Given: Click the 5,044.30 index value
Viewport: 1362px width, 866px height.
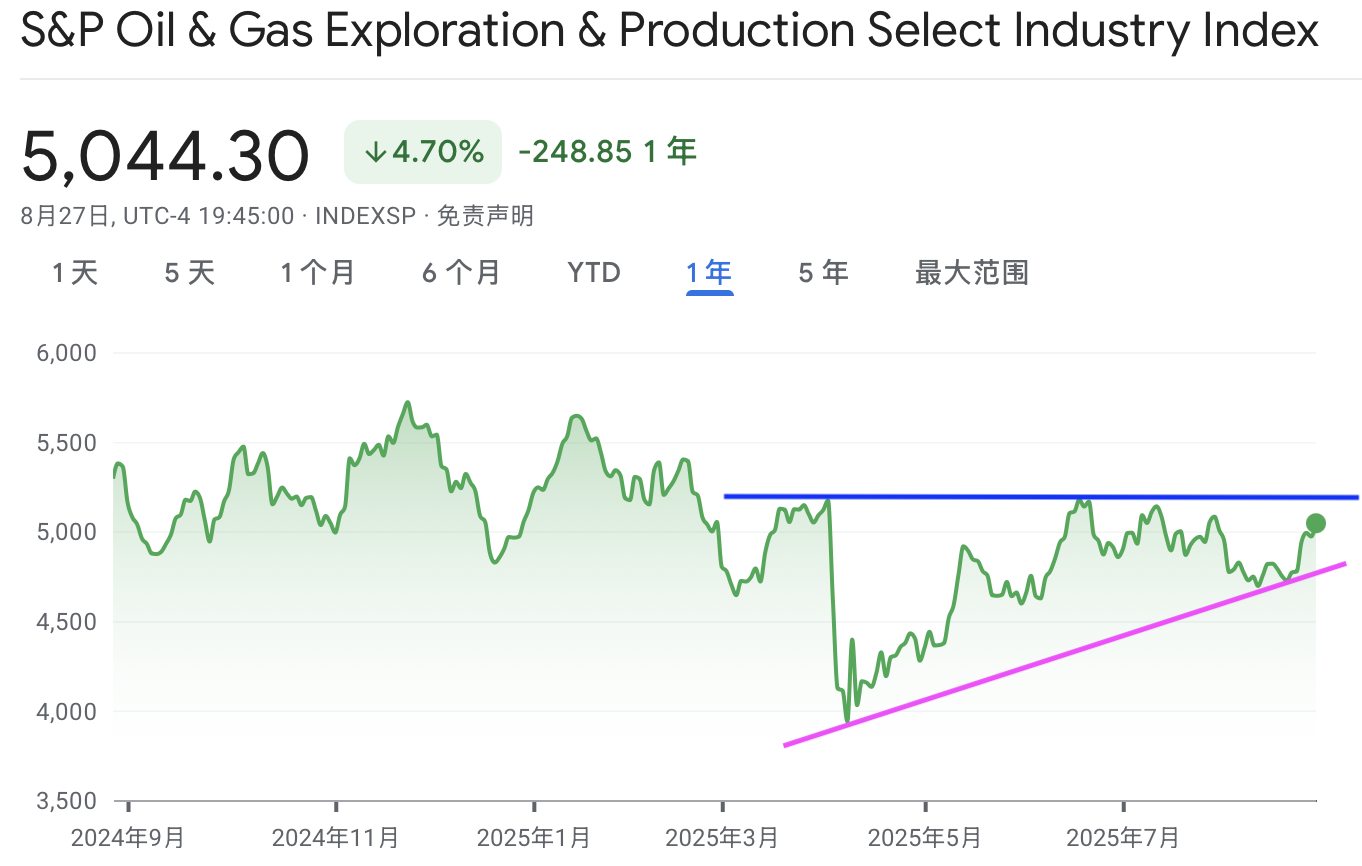Looking at the screenshot, I should tap(165, 157).
